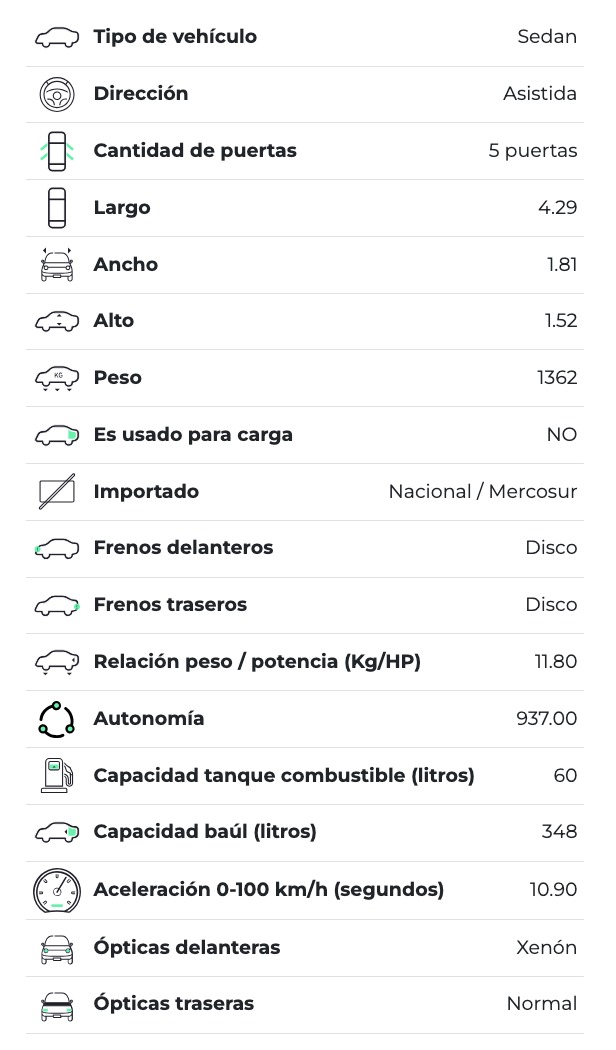Click the 937.00 autonomy value
The width and height of the screenshot is (616, 1050).
[x=546, y=719]
